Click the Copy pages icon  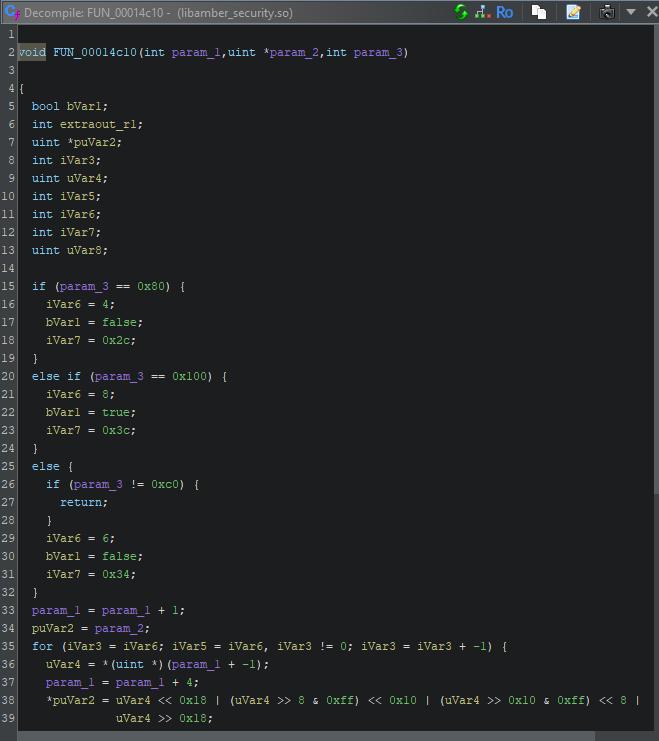(x=538, y=12)
